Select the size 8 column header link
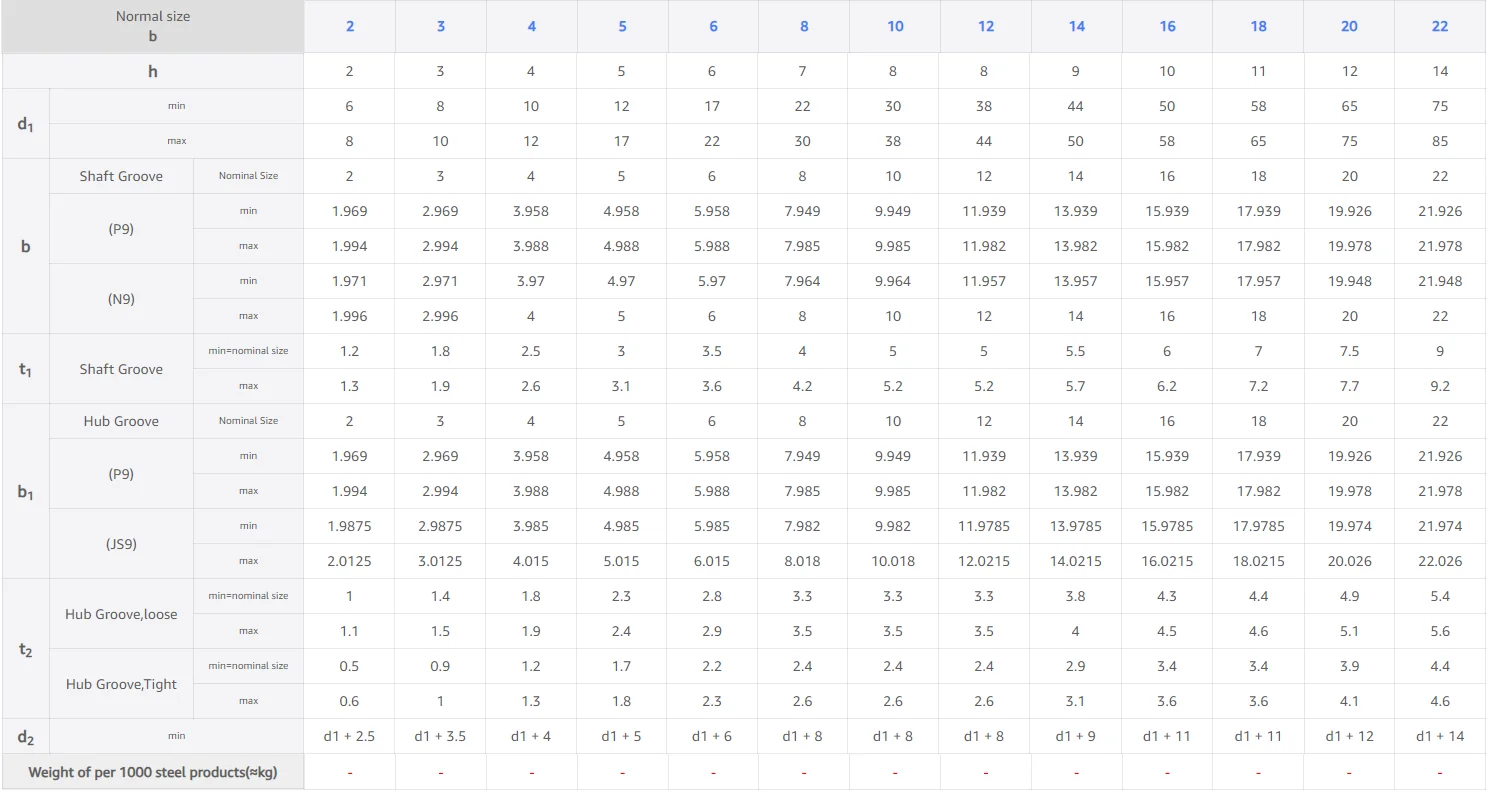This screenshot has width=1492, height=792. point(804,26)
